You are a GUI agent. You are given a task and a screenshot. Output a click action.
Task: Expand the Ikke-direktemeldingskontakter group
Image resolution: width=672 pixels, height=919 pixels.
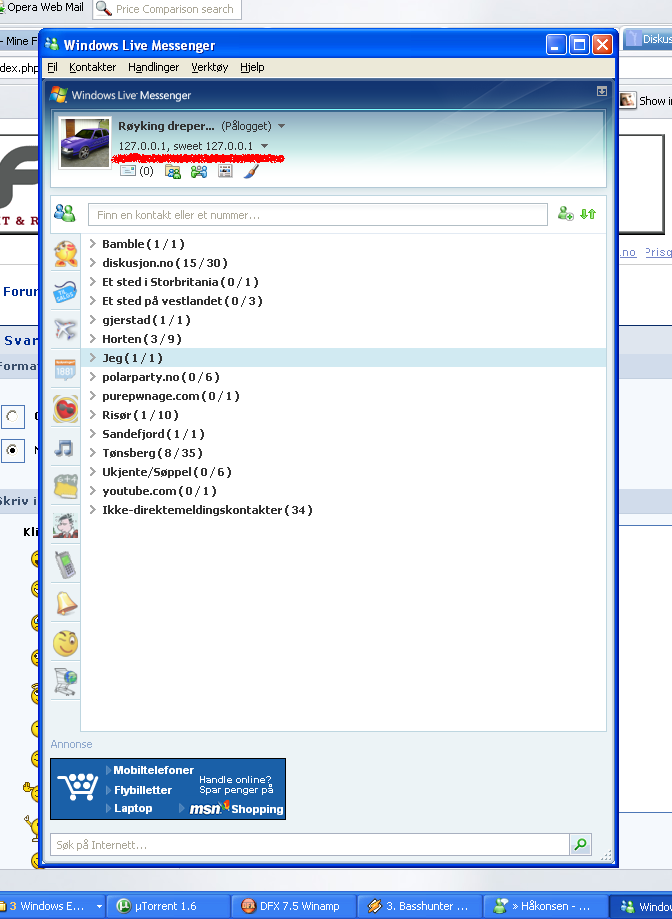click(x=92, y=510)
